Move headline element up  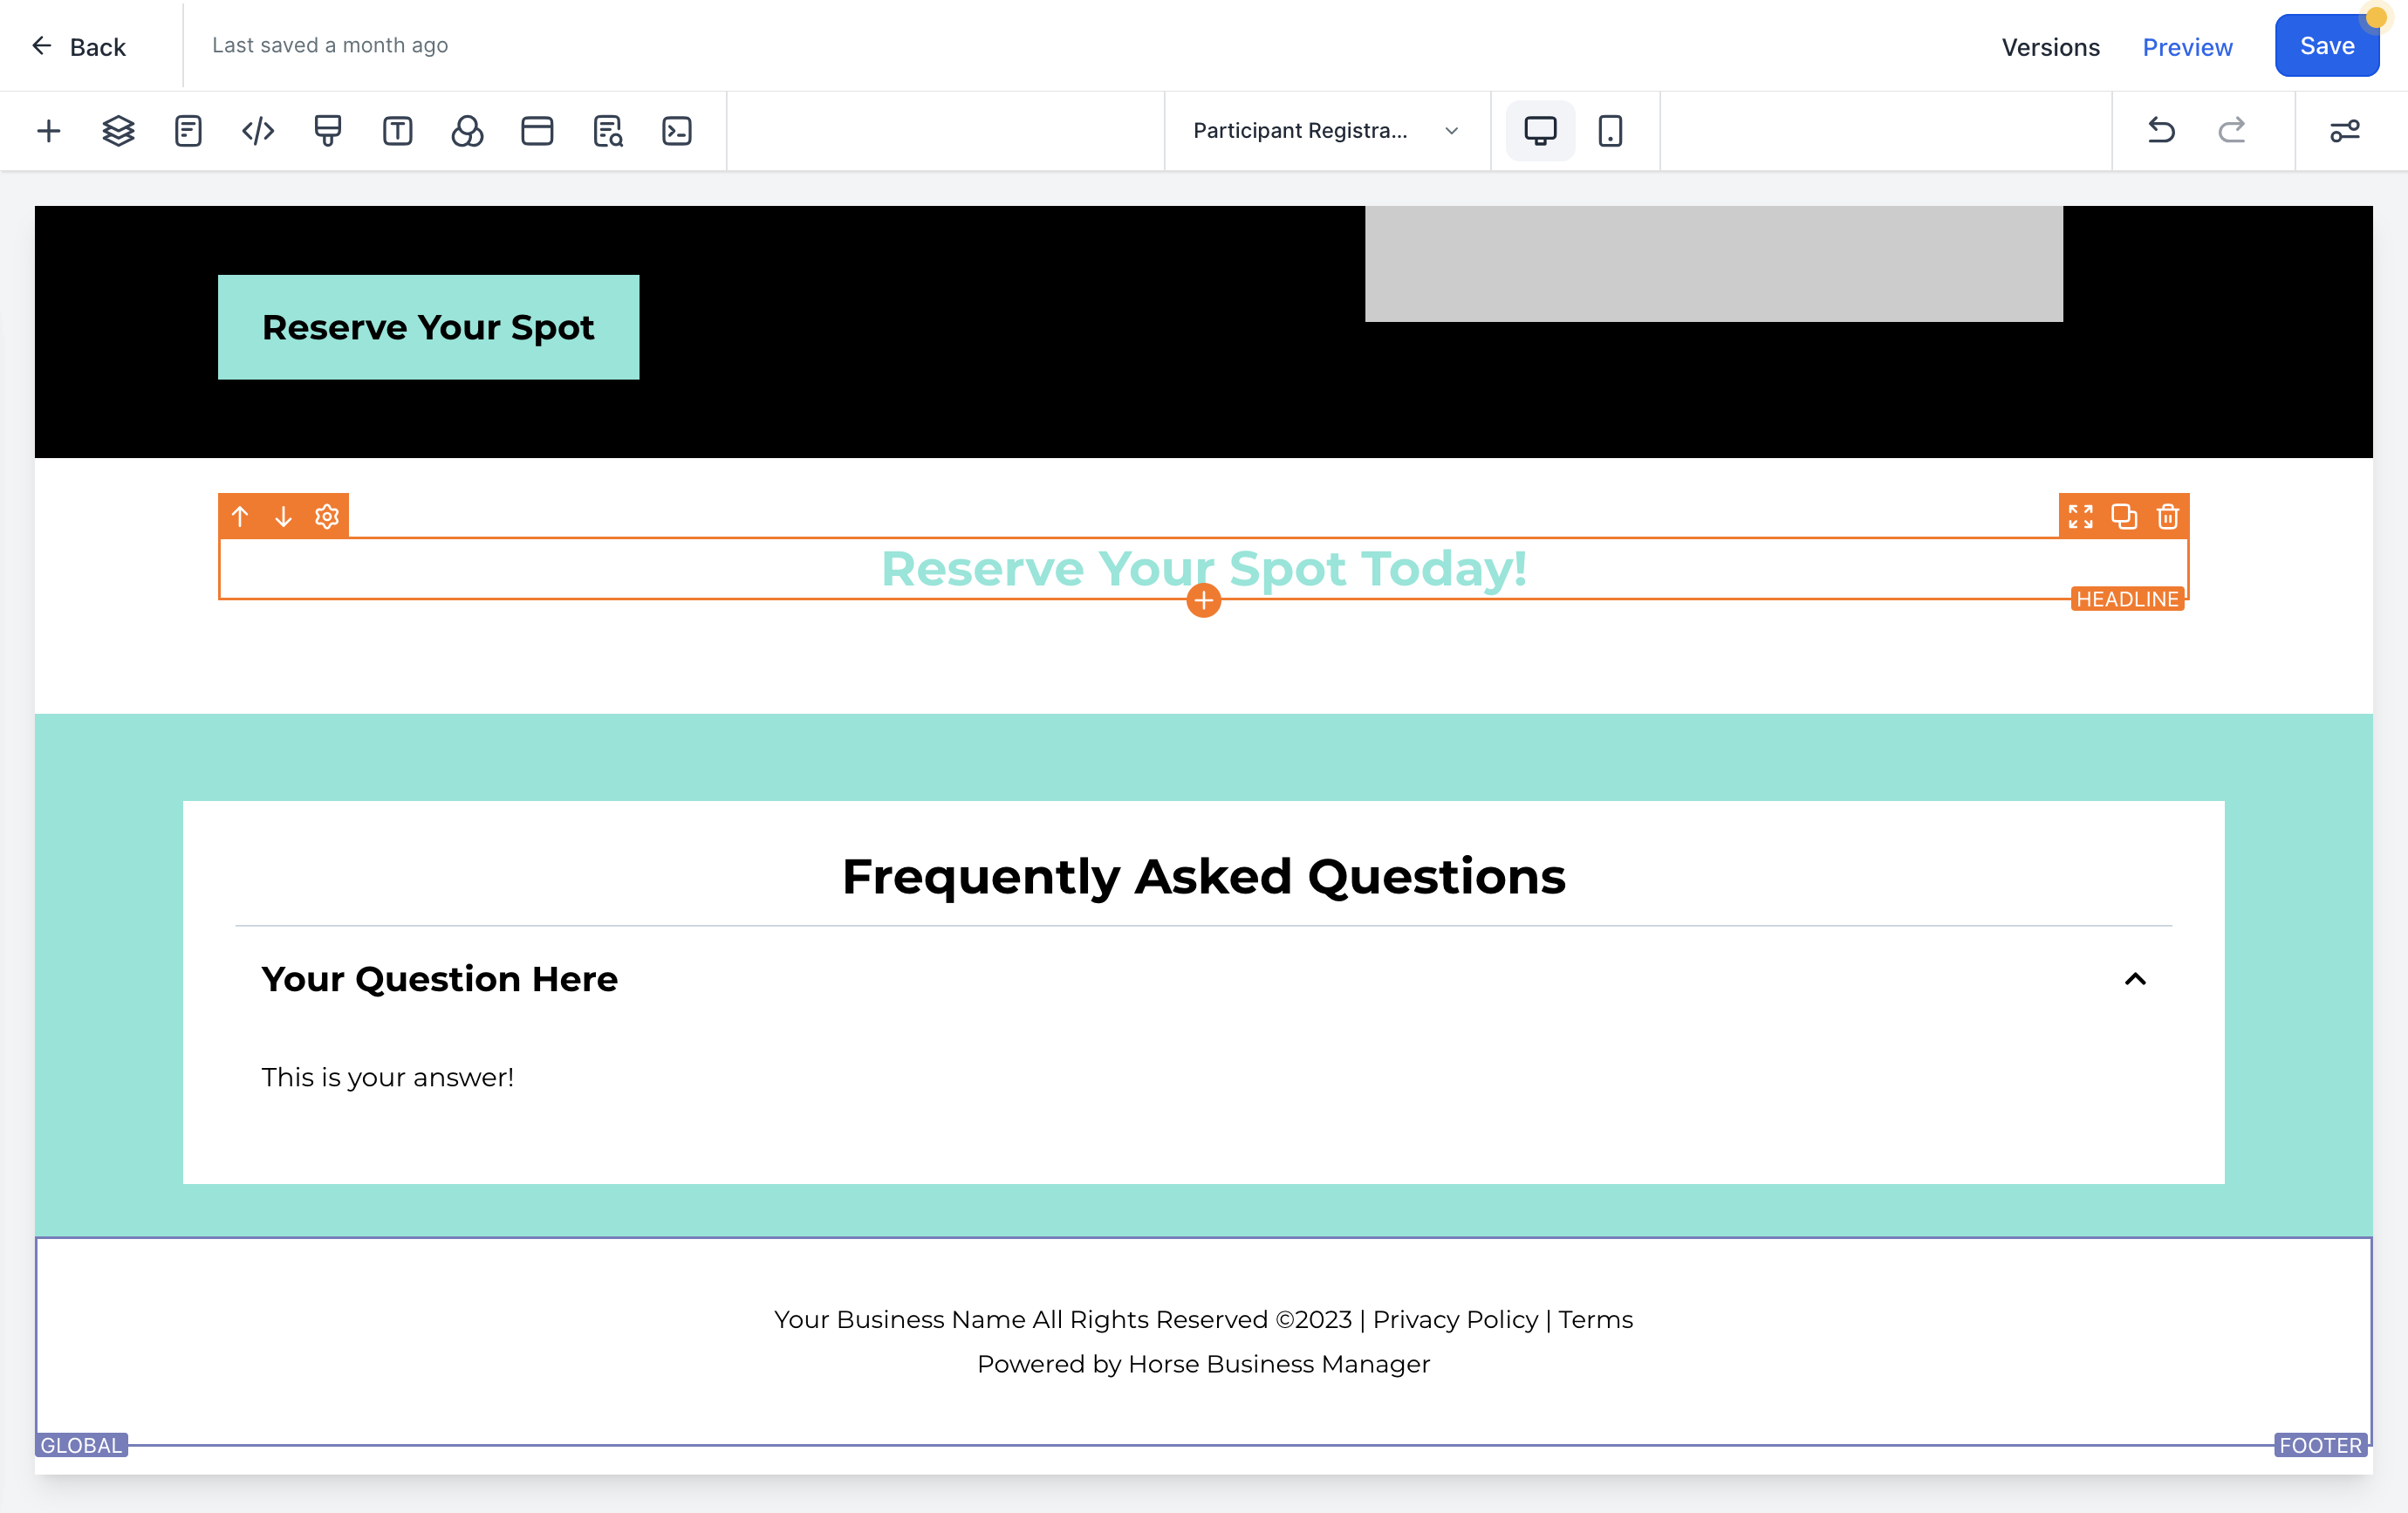click(x=240, y=516)
